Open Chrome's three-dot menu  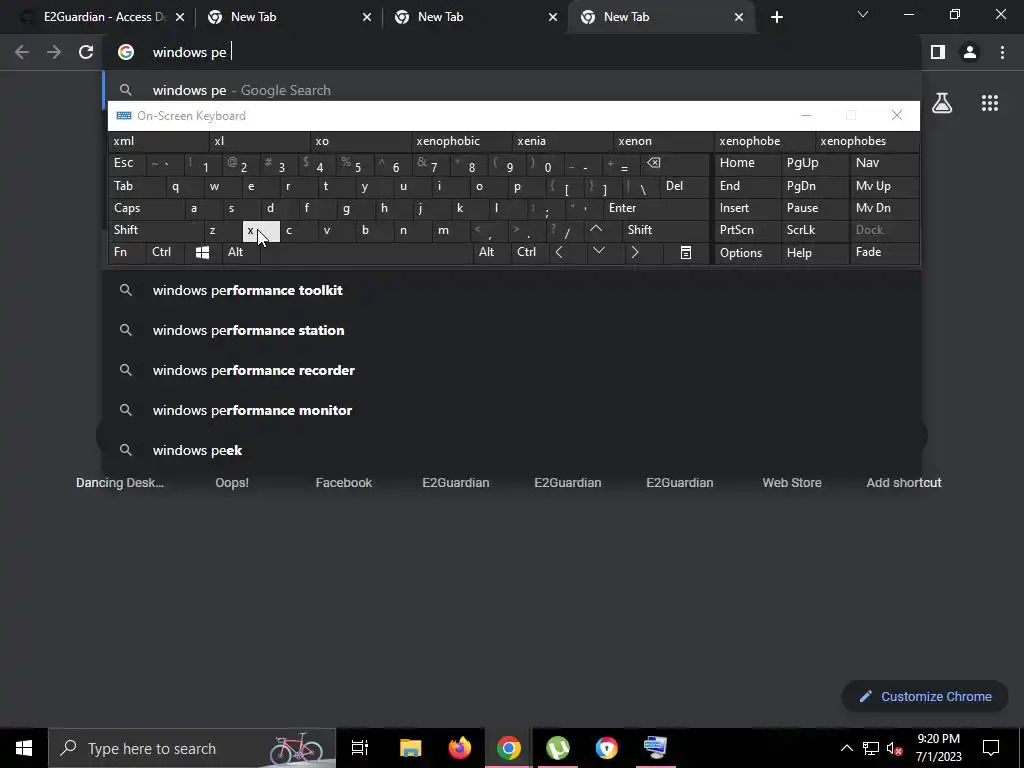1002,52
